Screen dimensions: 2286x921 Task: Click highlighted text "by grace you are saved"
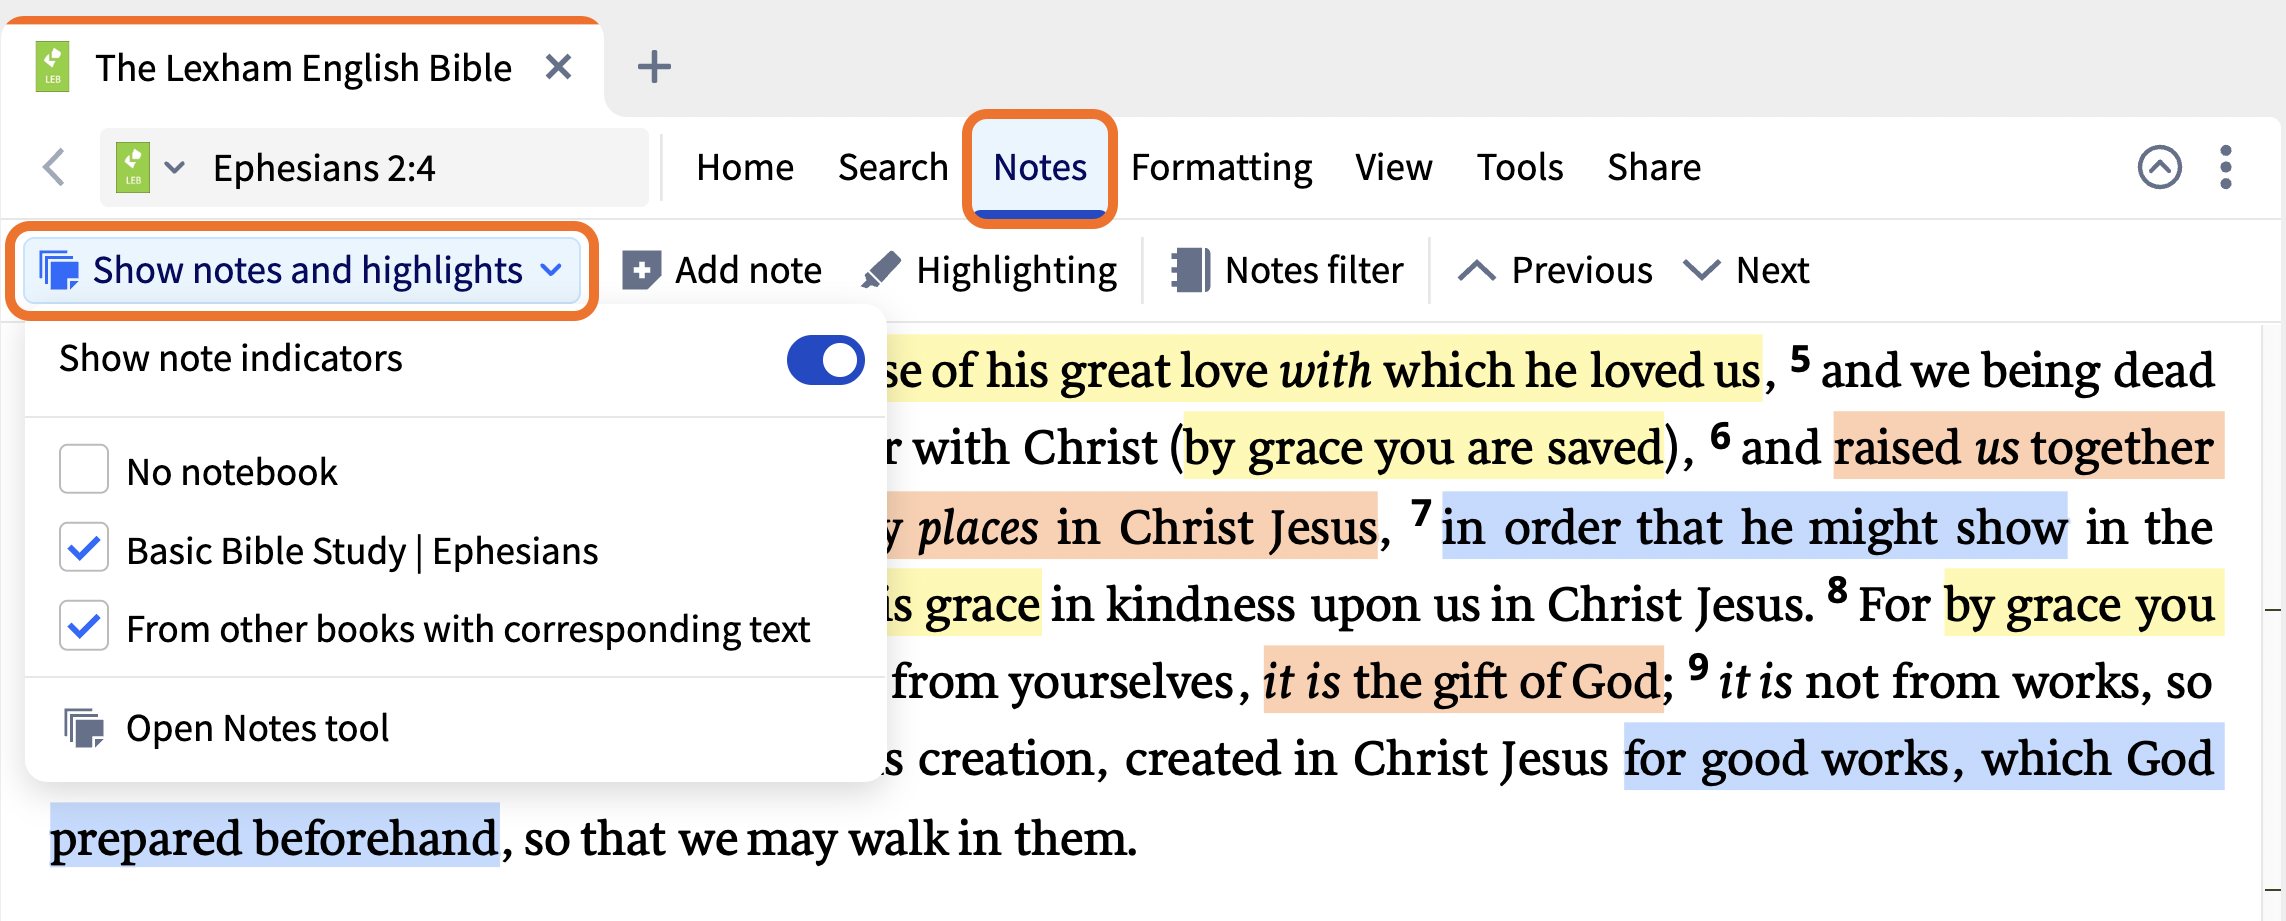coord(1424,447)
